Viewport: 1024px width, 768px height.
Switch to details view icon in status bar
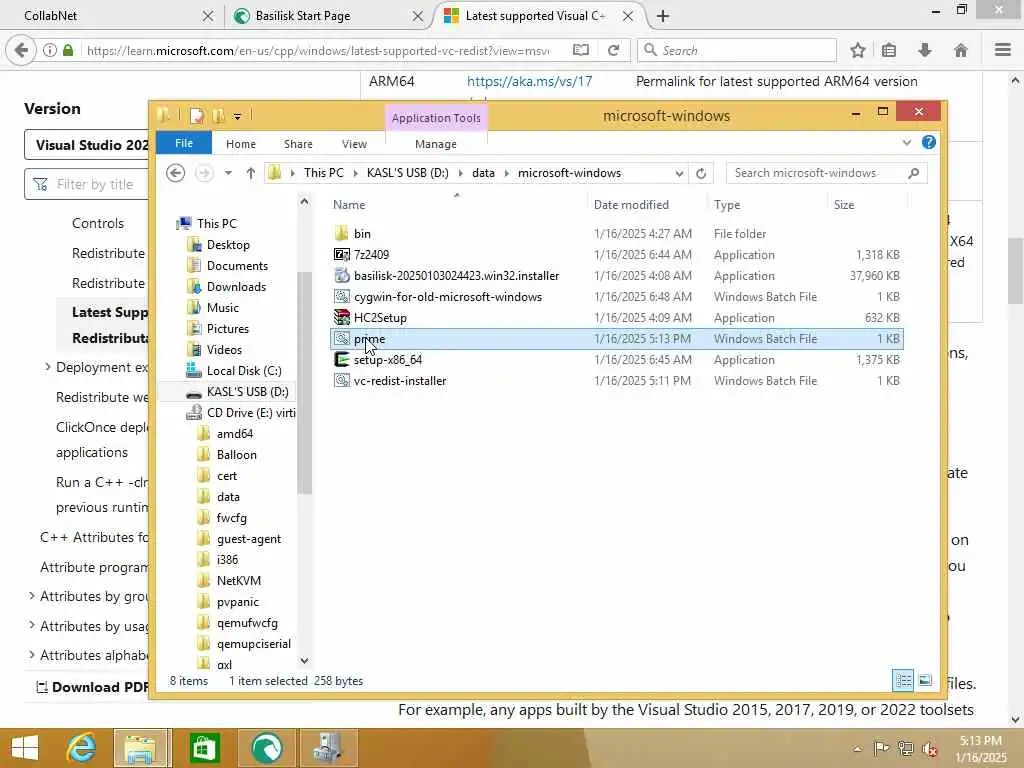(903, 680)
